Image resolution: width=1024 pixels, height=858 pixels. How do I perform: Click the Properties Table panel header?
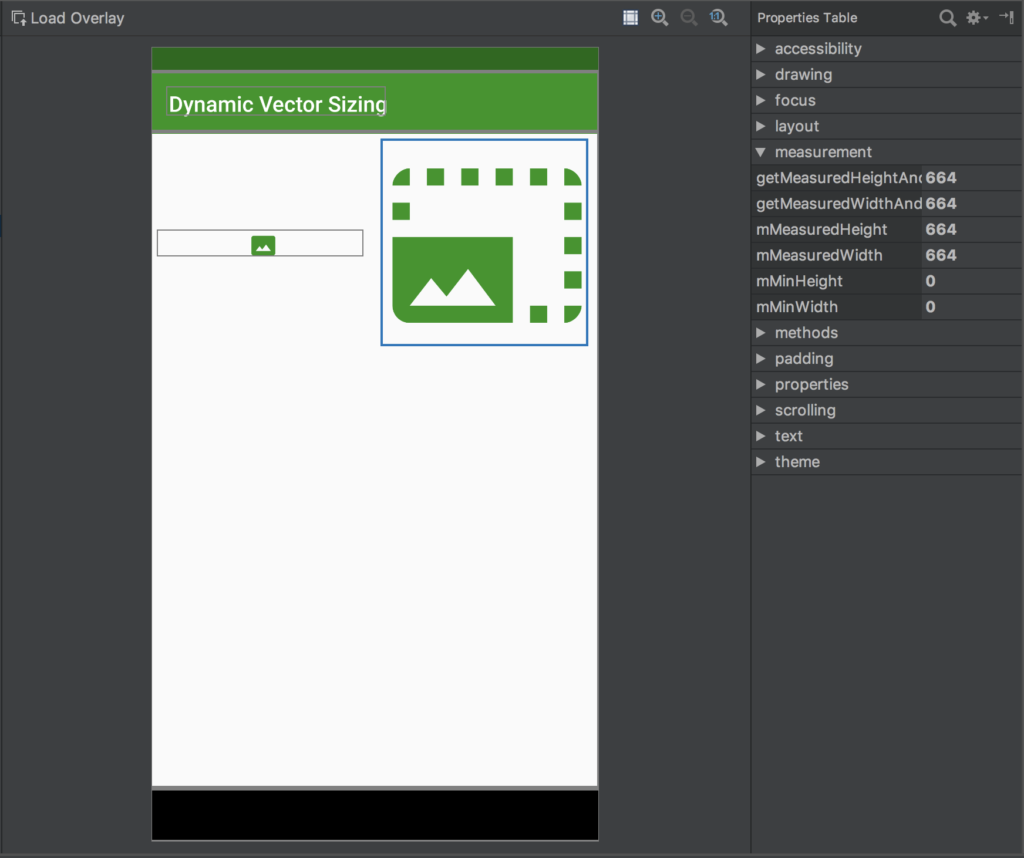click(x=806, y=17)
